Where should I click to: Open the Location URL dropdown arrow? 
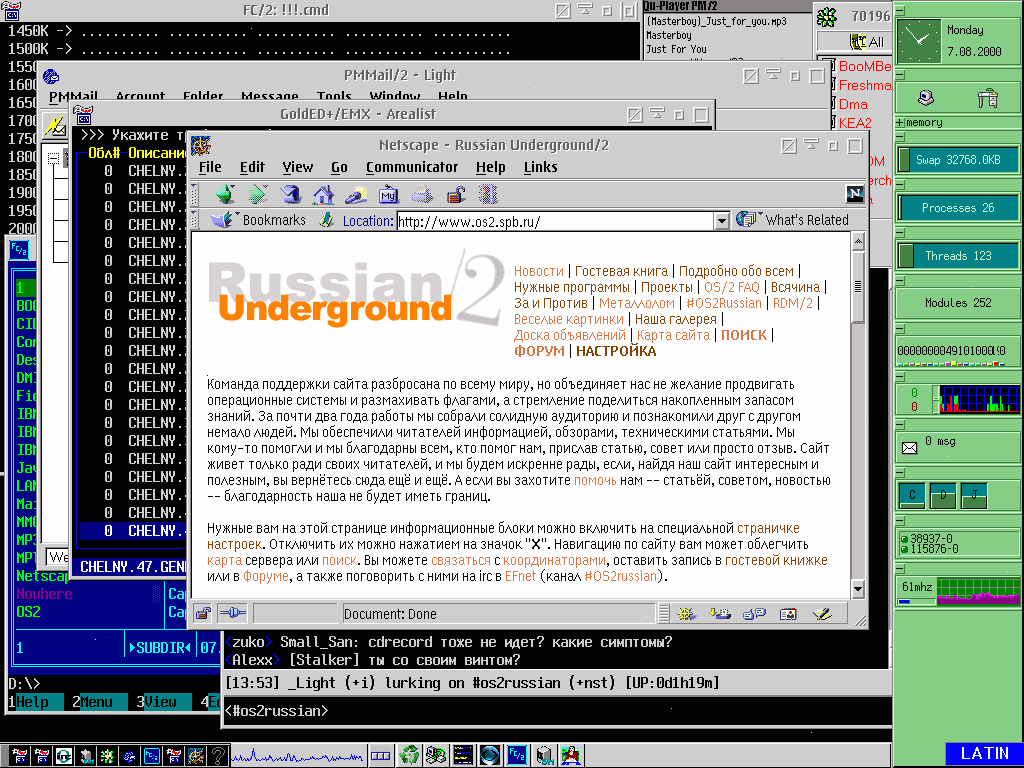click(721, 221)
